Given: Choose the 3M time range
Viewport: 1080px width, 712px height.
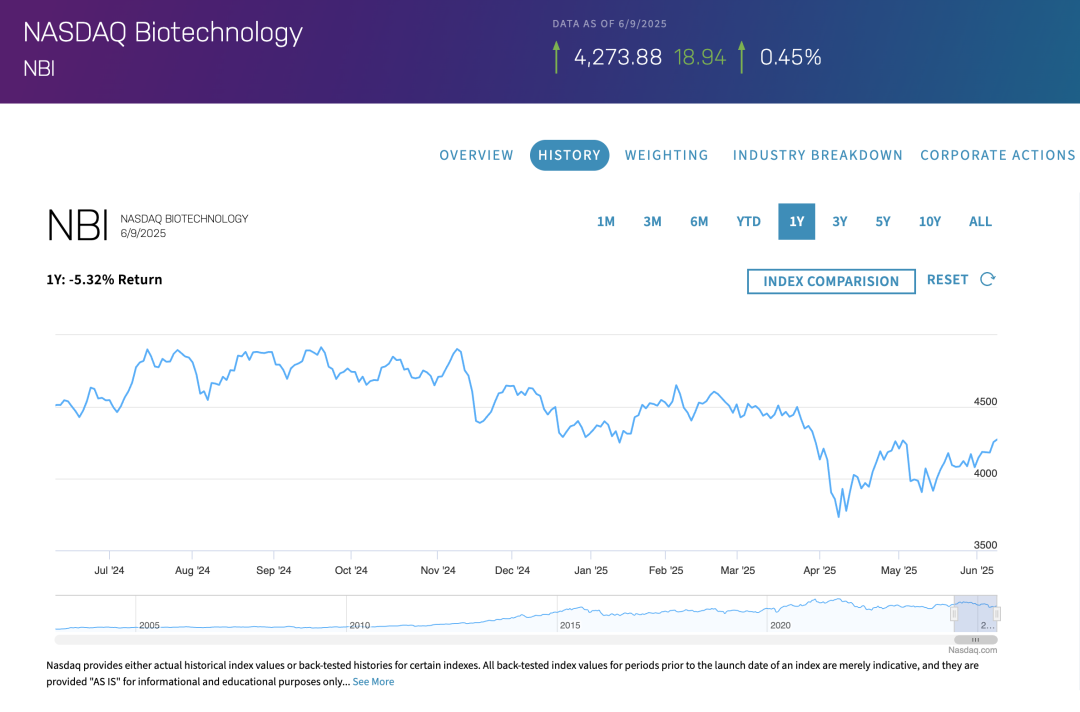Looking at the screenshot, I should coord(652,222).
